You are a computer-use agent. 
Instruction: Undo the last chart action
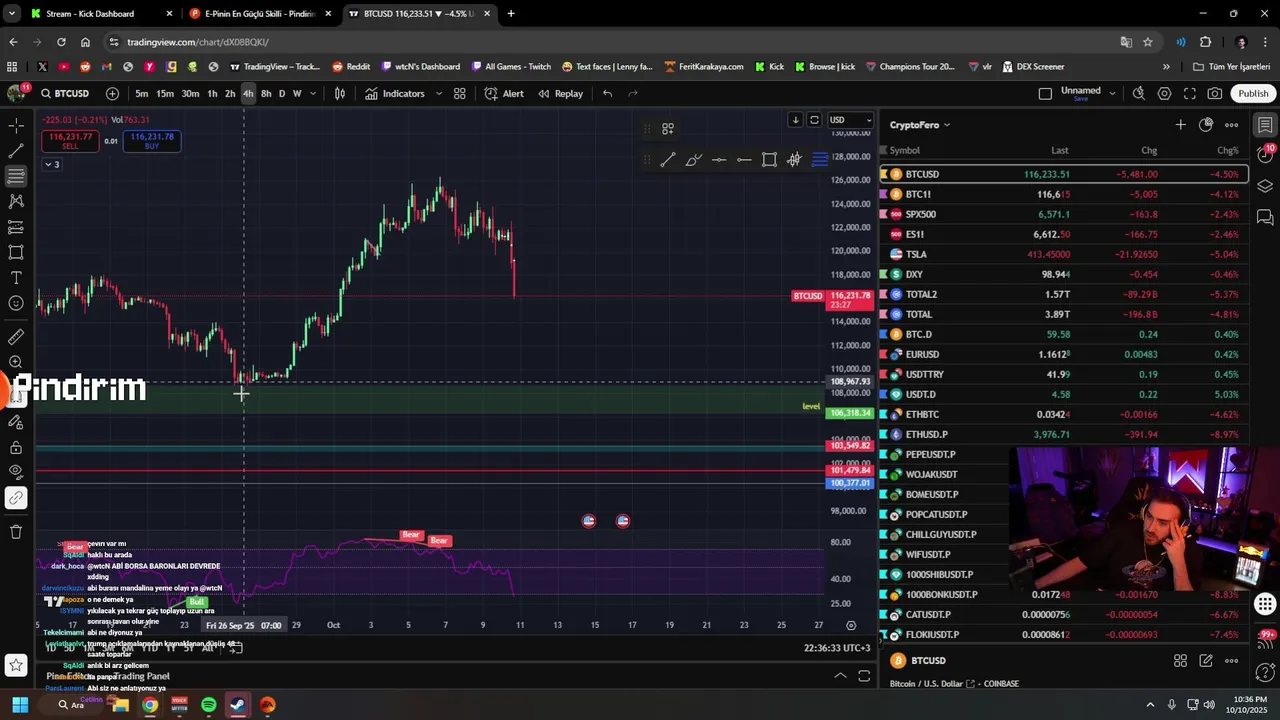click(607, 93)
